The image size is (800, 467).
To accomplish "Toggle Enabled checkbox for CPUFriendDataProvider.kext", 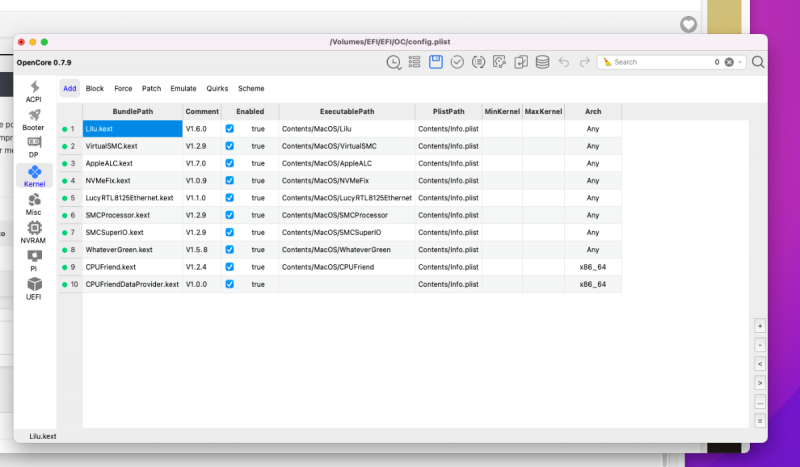I will tap(230, 284).
